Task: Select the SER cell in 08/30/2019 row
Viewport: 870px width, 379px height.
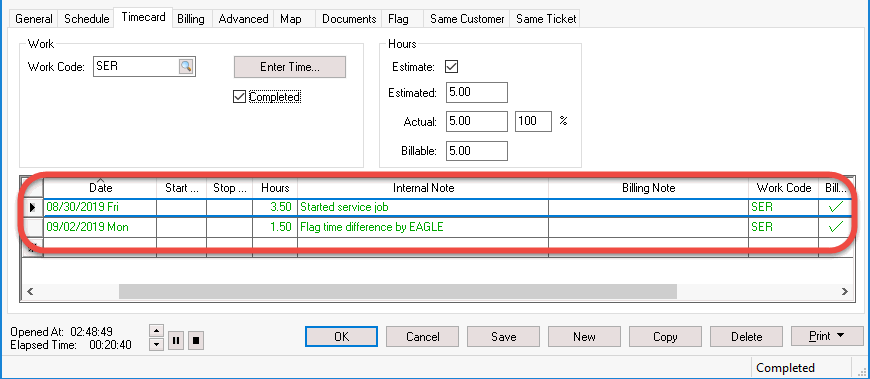Action: click(x=783, y=208)
